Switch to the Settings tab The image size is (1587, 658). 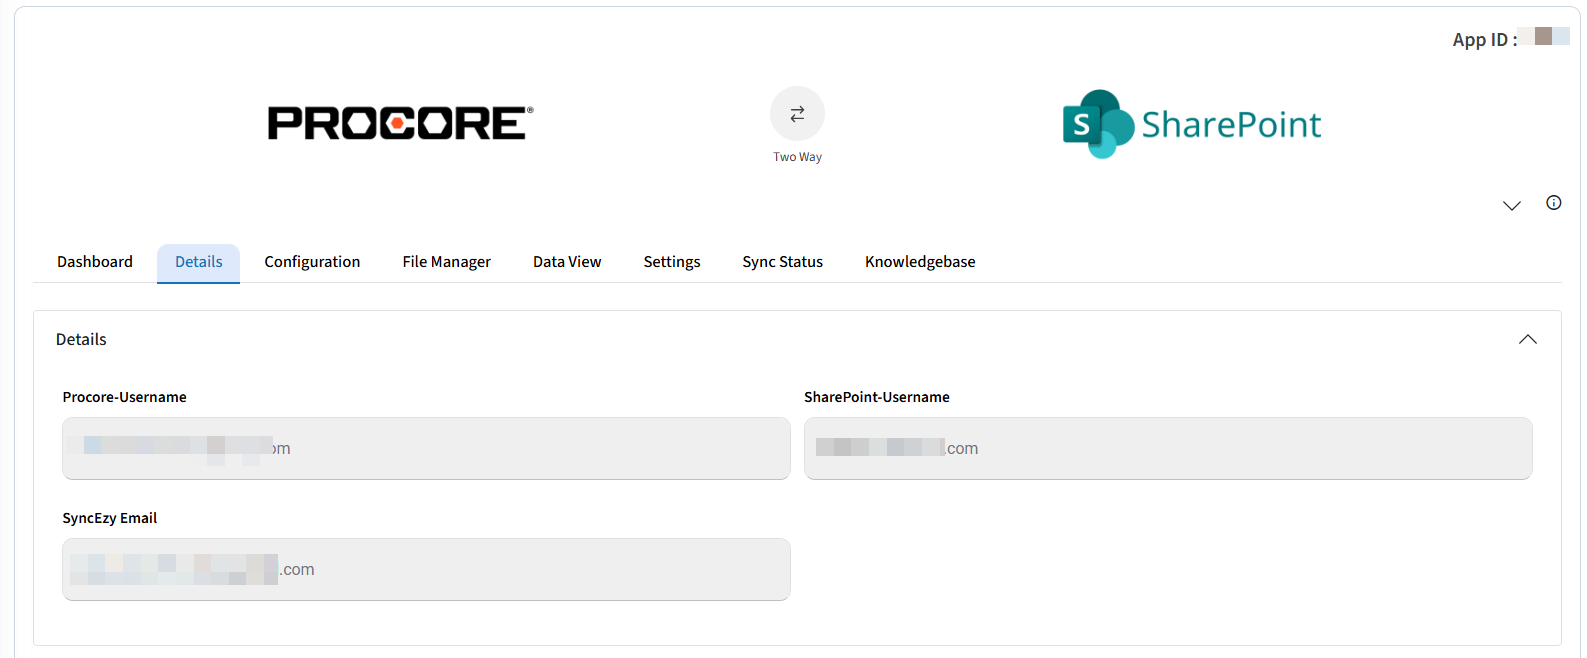(x=671, y=262)
